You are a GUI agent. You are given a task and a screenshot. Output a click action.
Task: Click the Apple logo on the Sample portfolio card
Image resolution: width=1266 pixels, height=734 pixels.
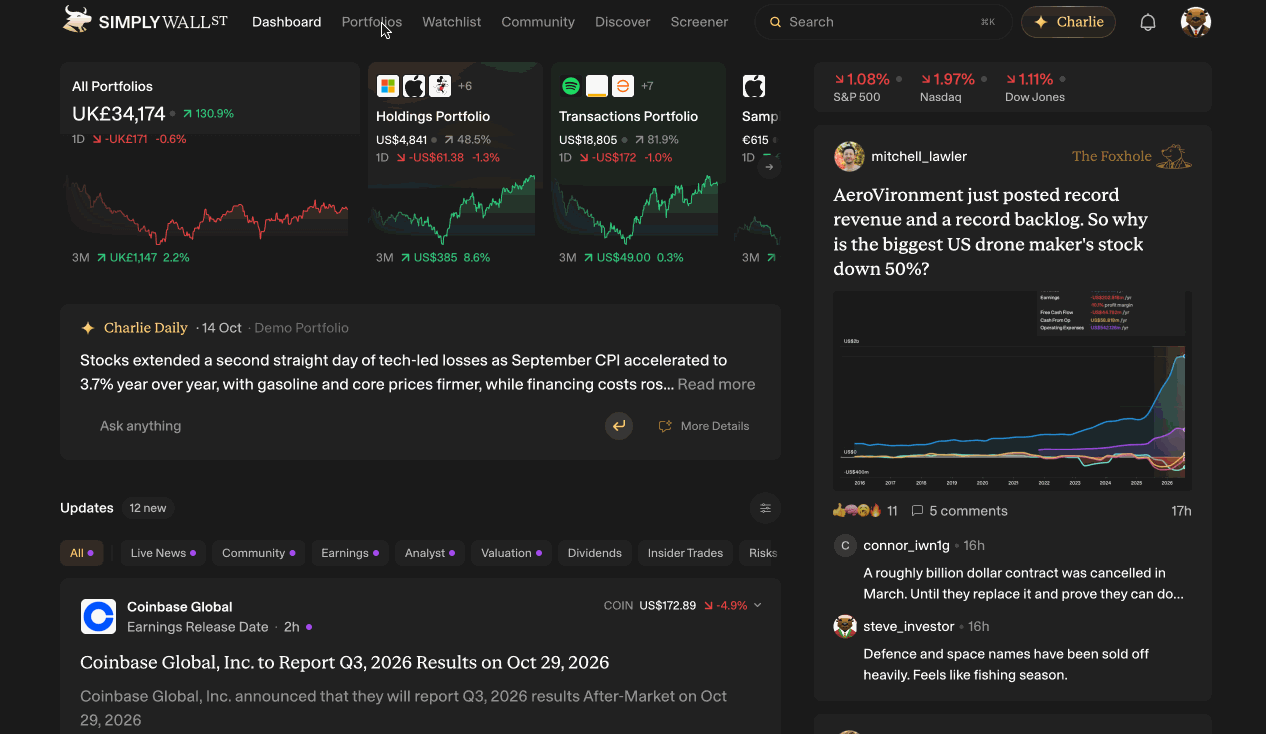(754, 86)
